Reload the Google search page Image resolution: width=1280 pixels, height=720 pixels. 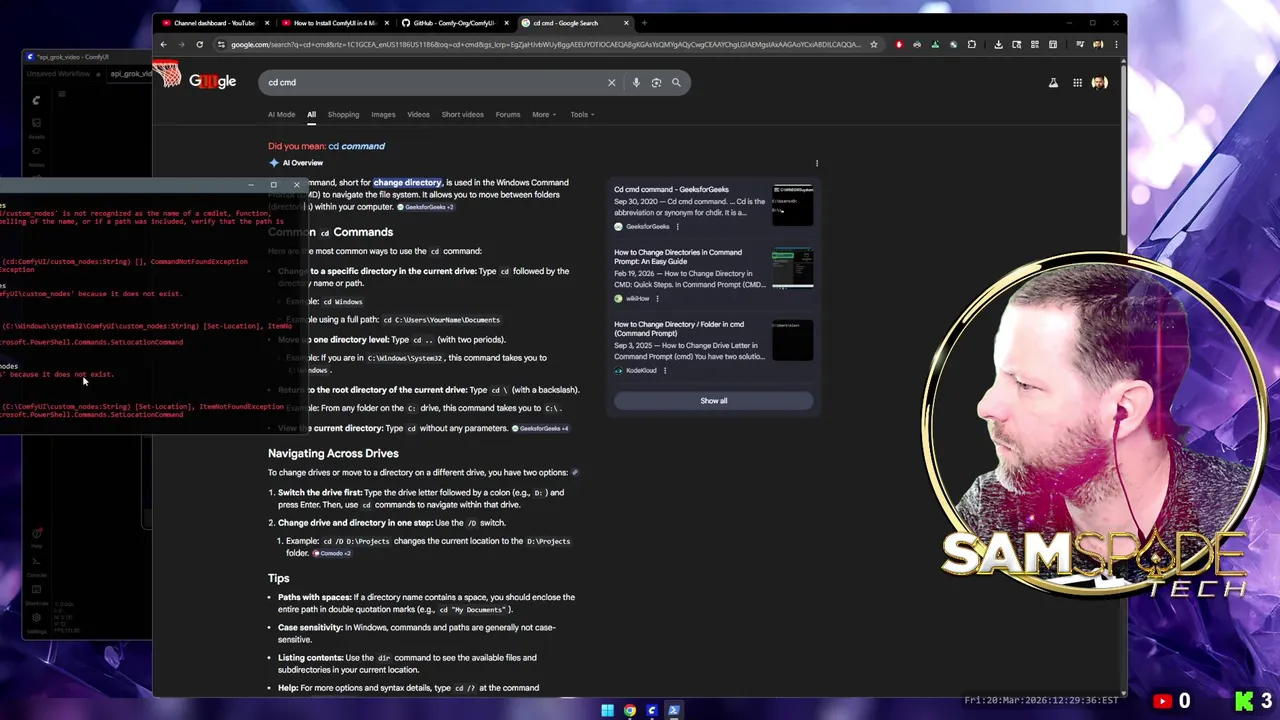[x=199, y=44]
